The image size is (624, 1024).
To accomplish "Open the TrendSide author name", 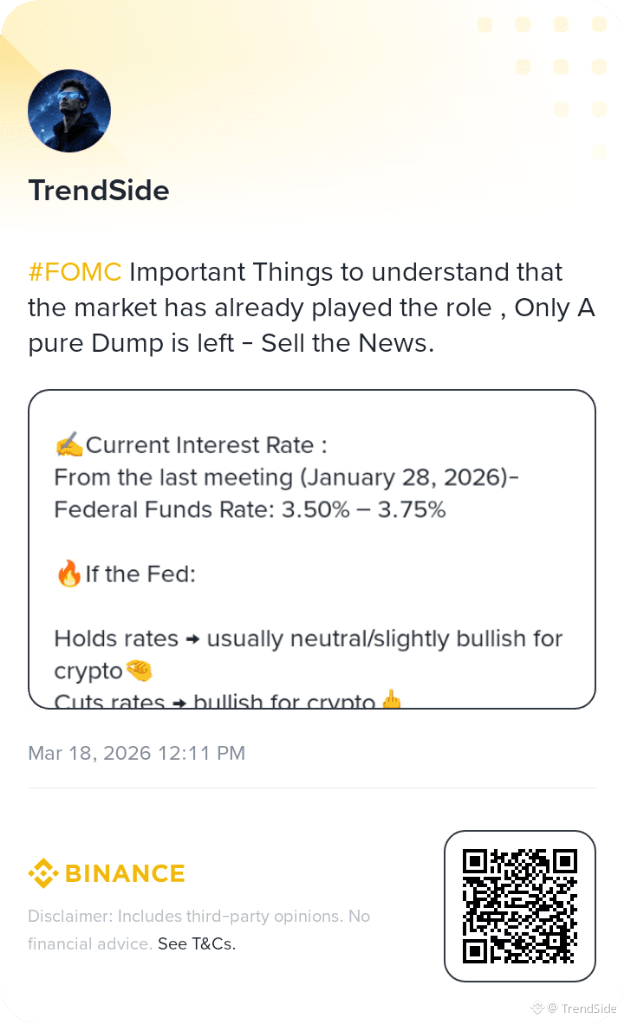I will (99, 191).
